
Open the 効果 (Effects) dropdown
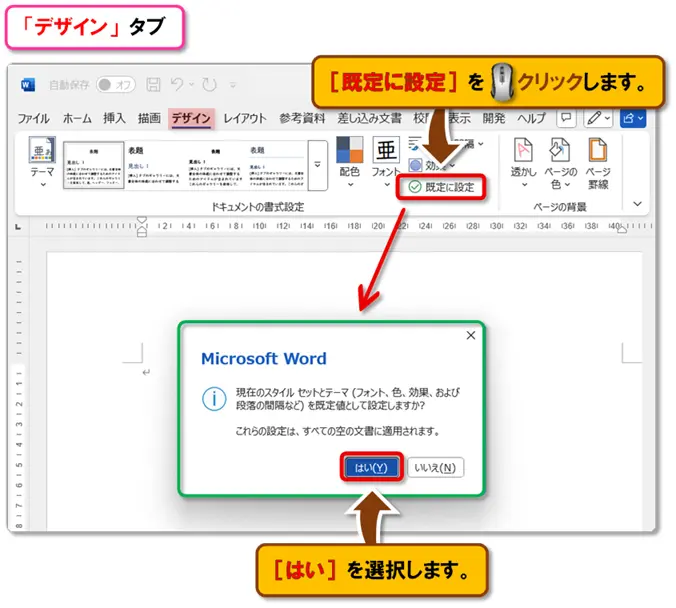tap(432, 165)
